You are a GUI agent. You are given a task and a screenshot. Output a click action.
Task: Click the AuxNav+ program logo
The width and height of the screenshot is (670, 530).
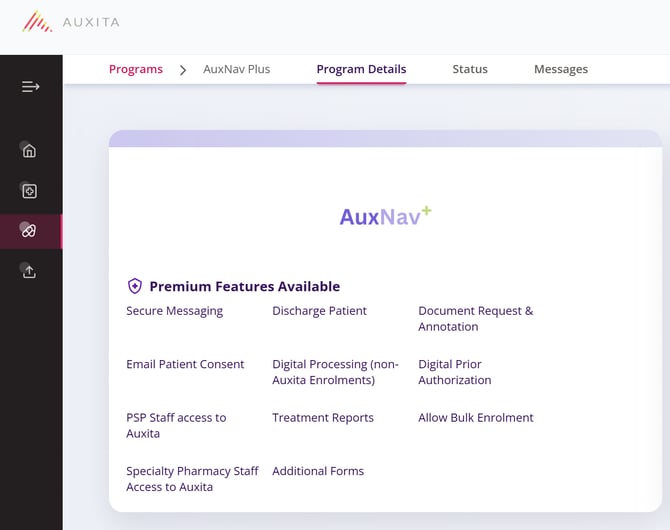click(x=385, y=216)
